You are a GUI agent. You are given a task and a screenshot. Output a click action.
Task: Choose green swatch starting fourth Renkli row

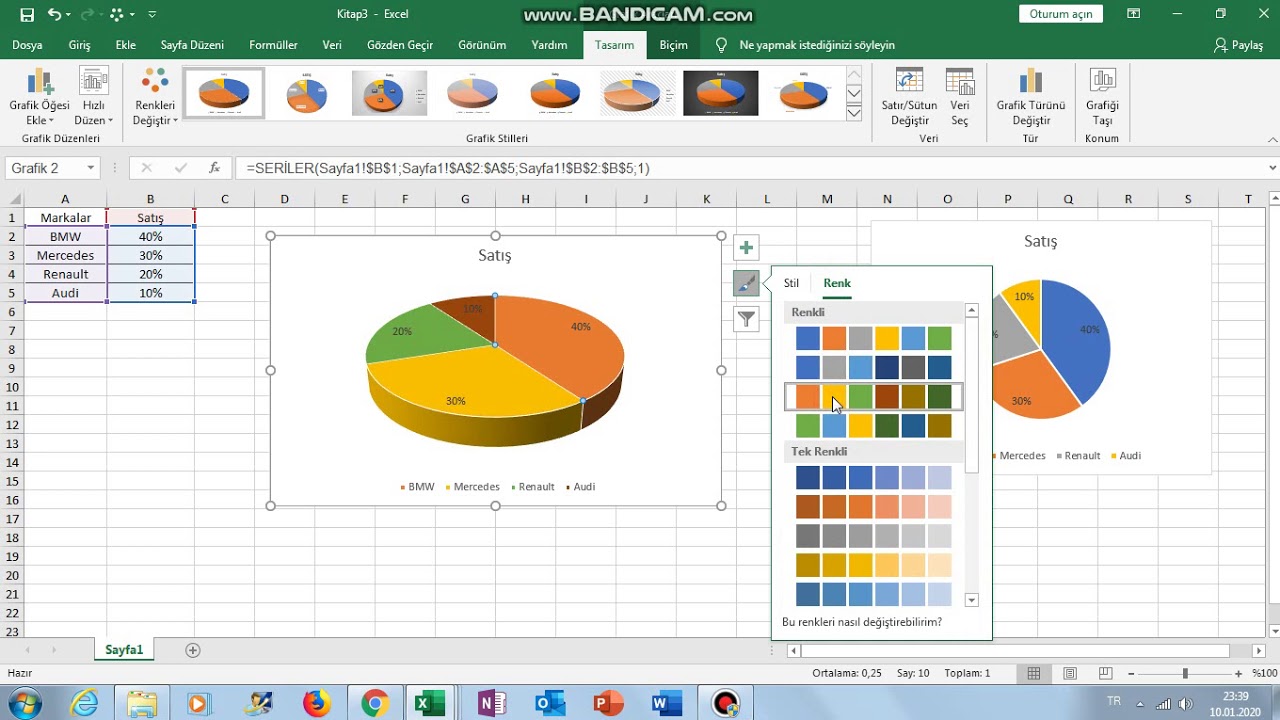point(808,426)
